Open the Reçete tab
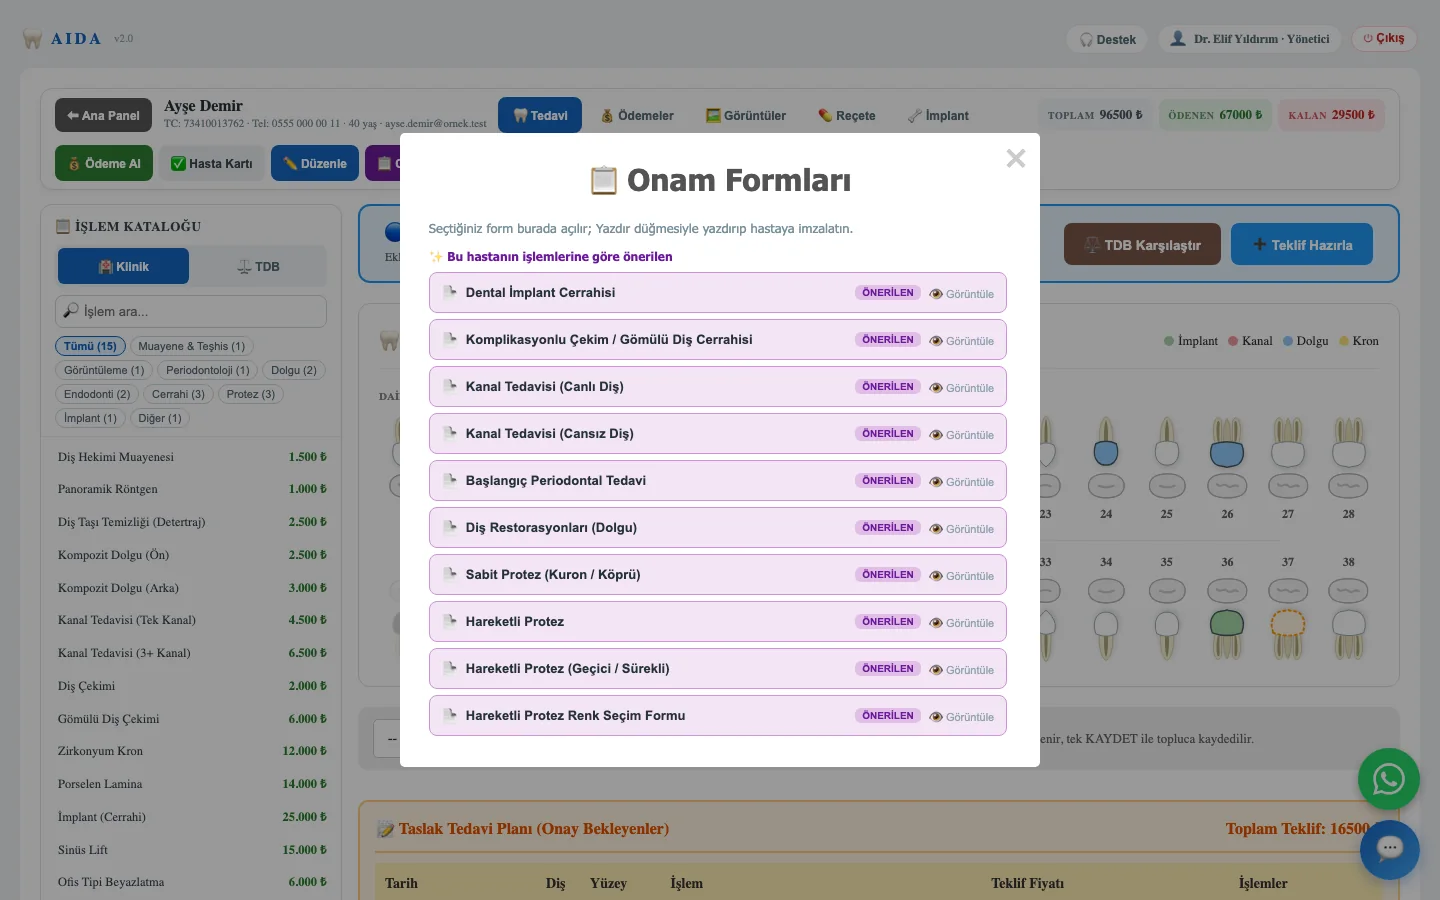Image resolution: width=1440 pixels, height=900 pixels. (846, 115)
